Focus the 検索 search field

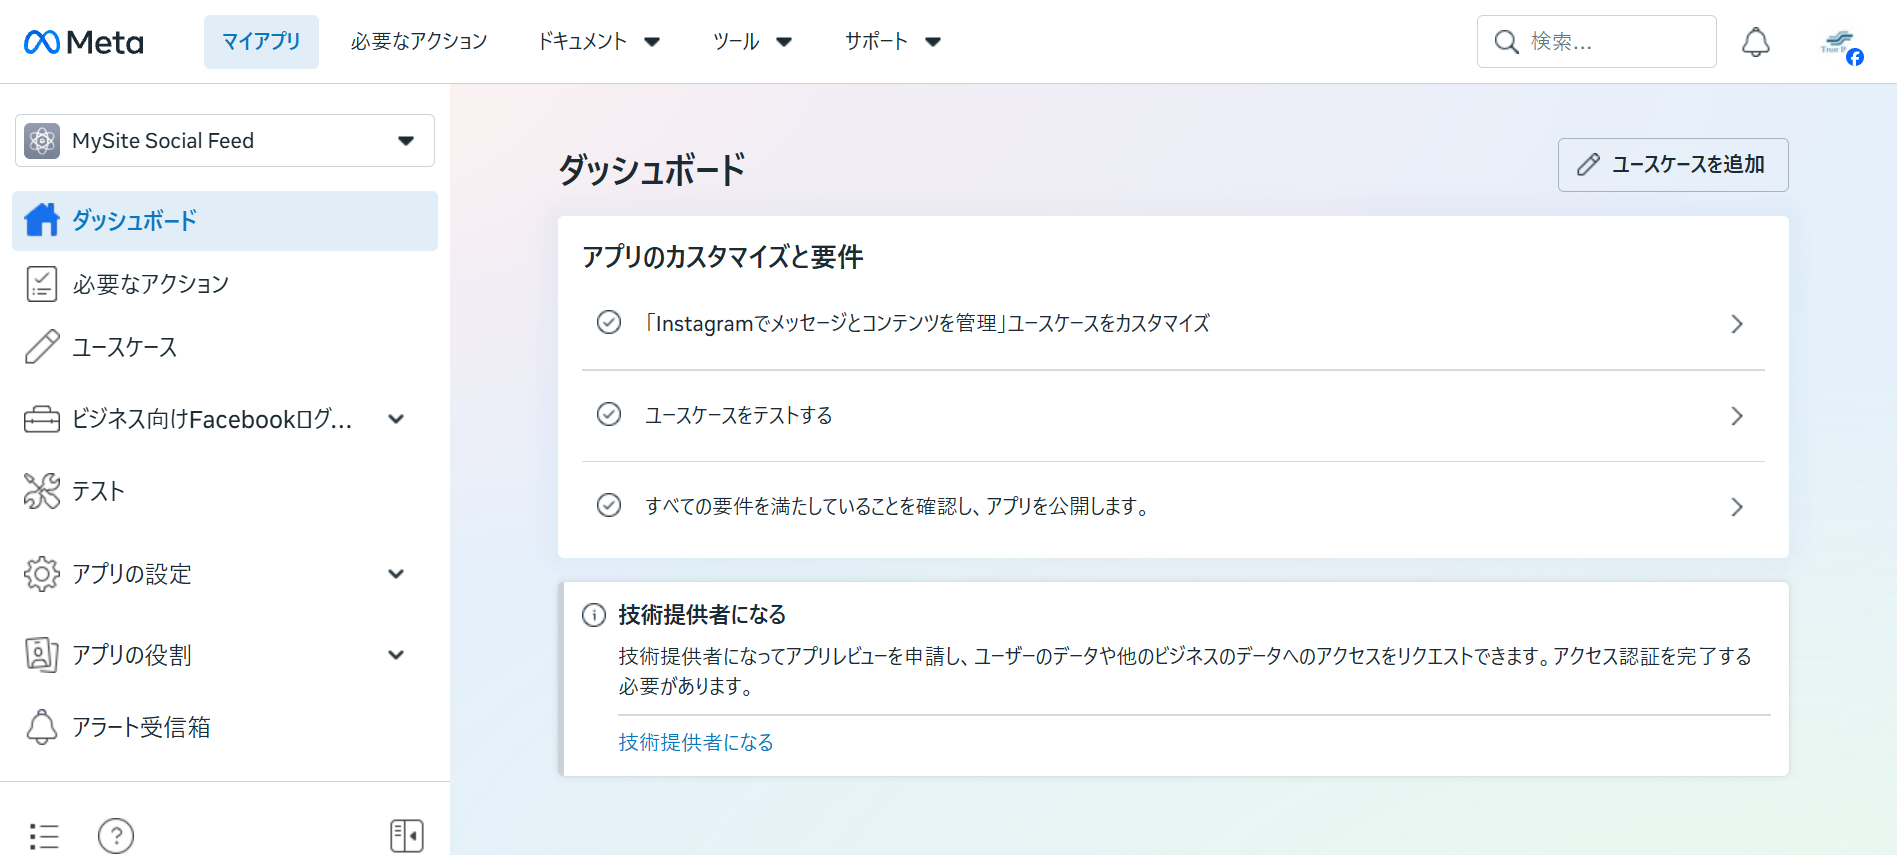(x=1597, y=42)
